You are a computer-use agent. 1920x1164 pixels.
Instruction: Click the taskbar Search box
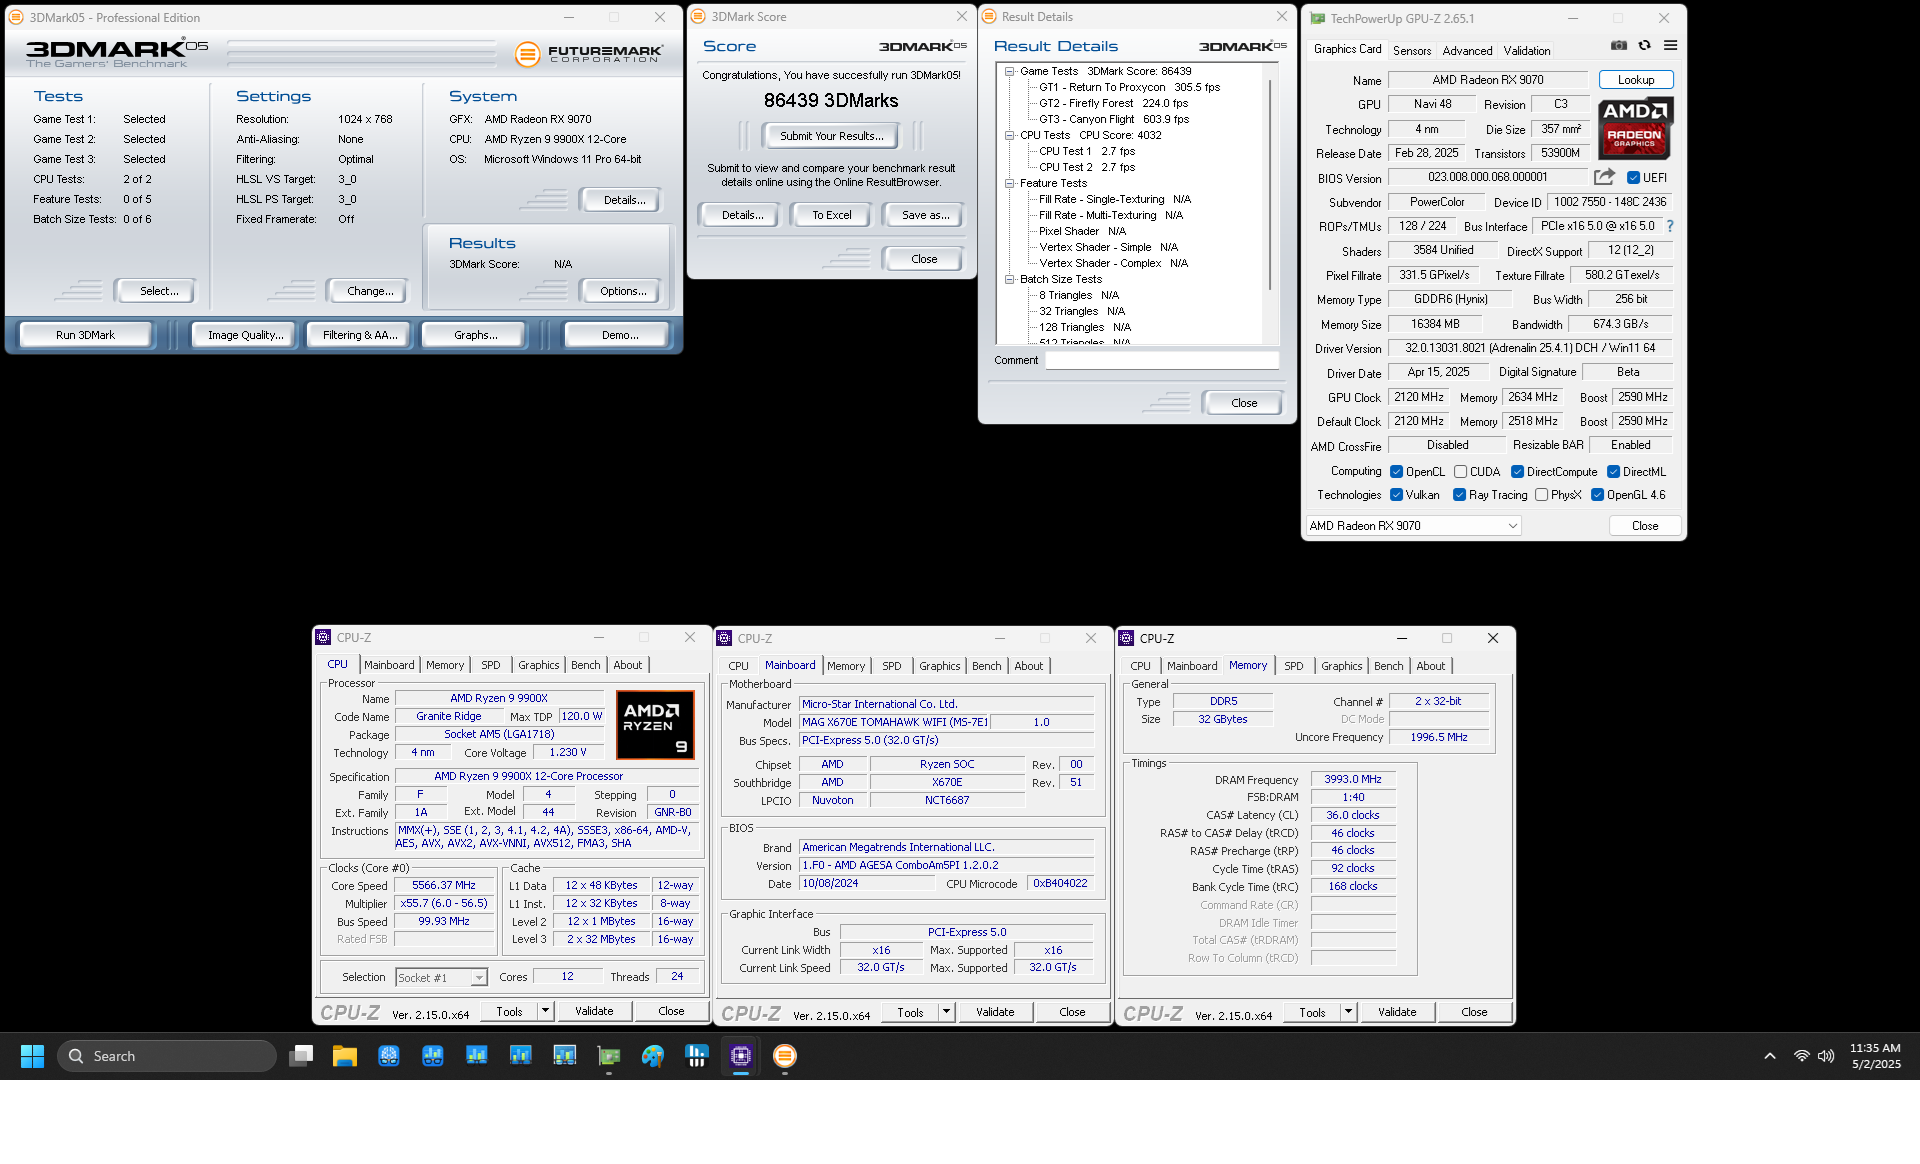pyautogui.click(x=166, y=1056)
